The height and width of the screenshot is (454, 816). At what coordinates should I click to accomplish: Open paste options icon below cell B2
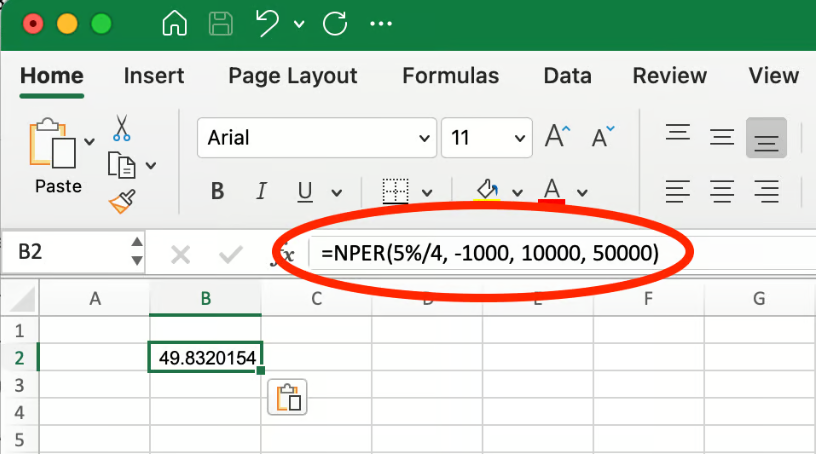287,397
